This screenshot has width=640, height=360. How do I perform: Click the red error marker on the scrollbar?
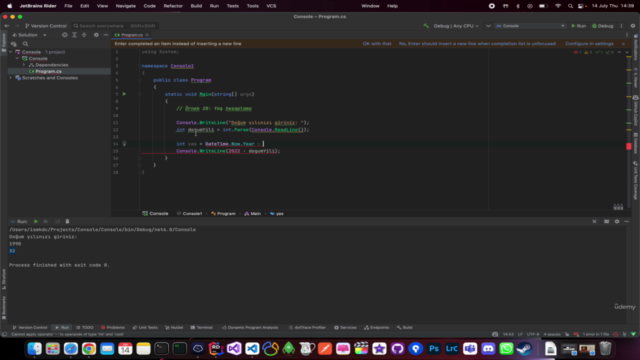(629, 146)
